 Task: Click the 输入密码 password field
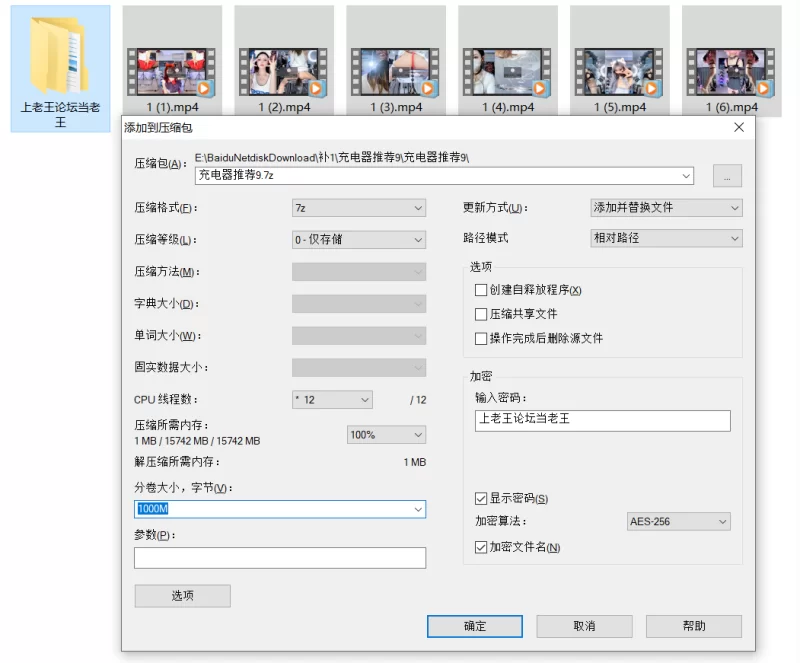(603, 421)
